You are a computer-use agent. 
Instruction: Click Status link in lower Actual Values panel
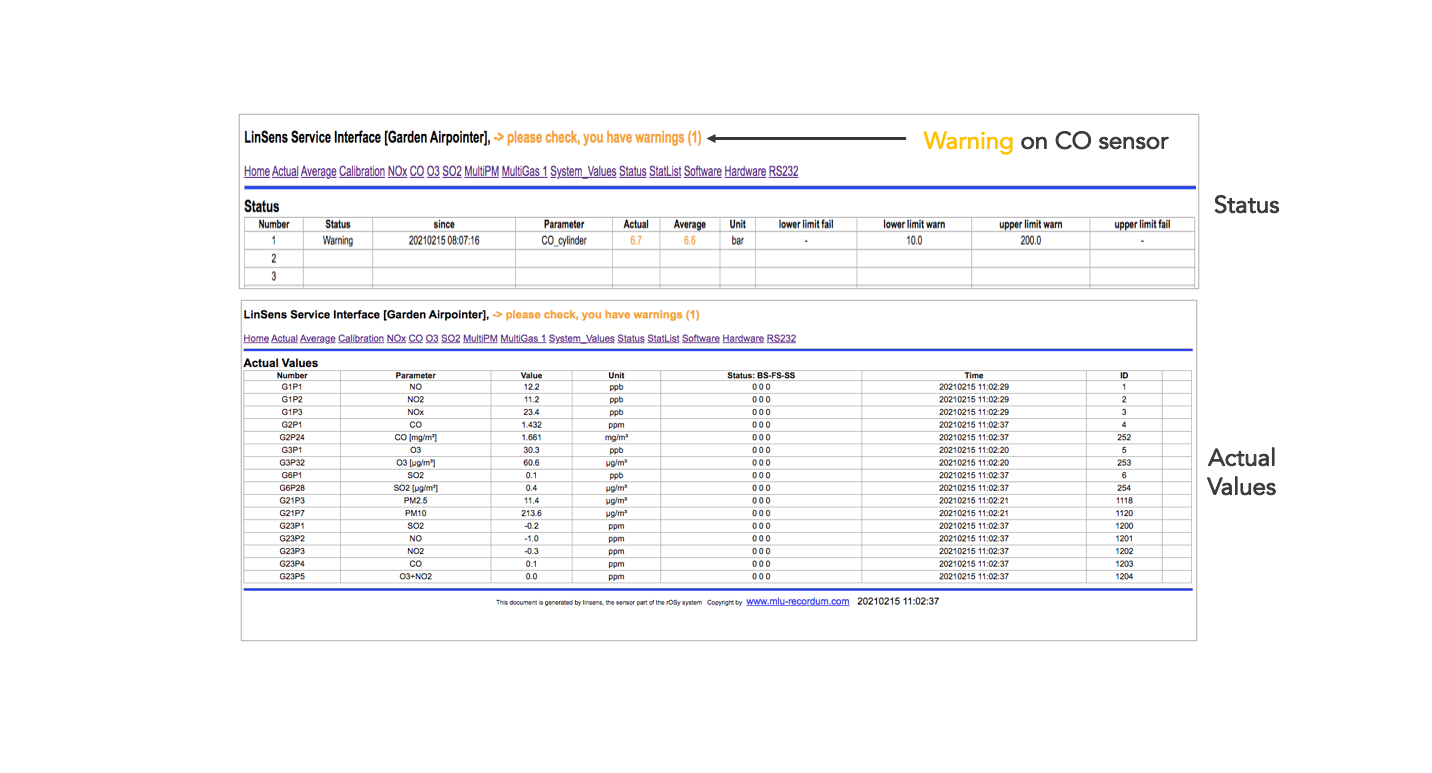631,339
